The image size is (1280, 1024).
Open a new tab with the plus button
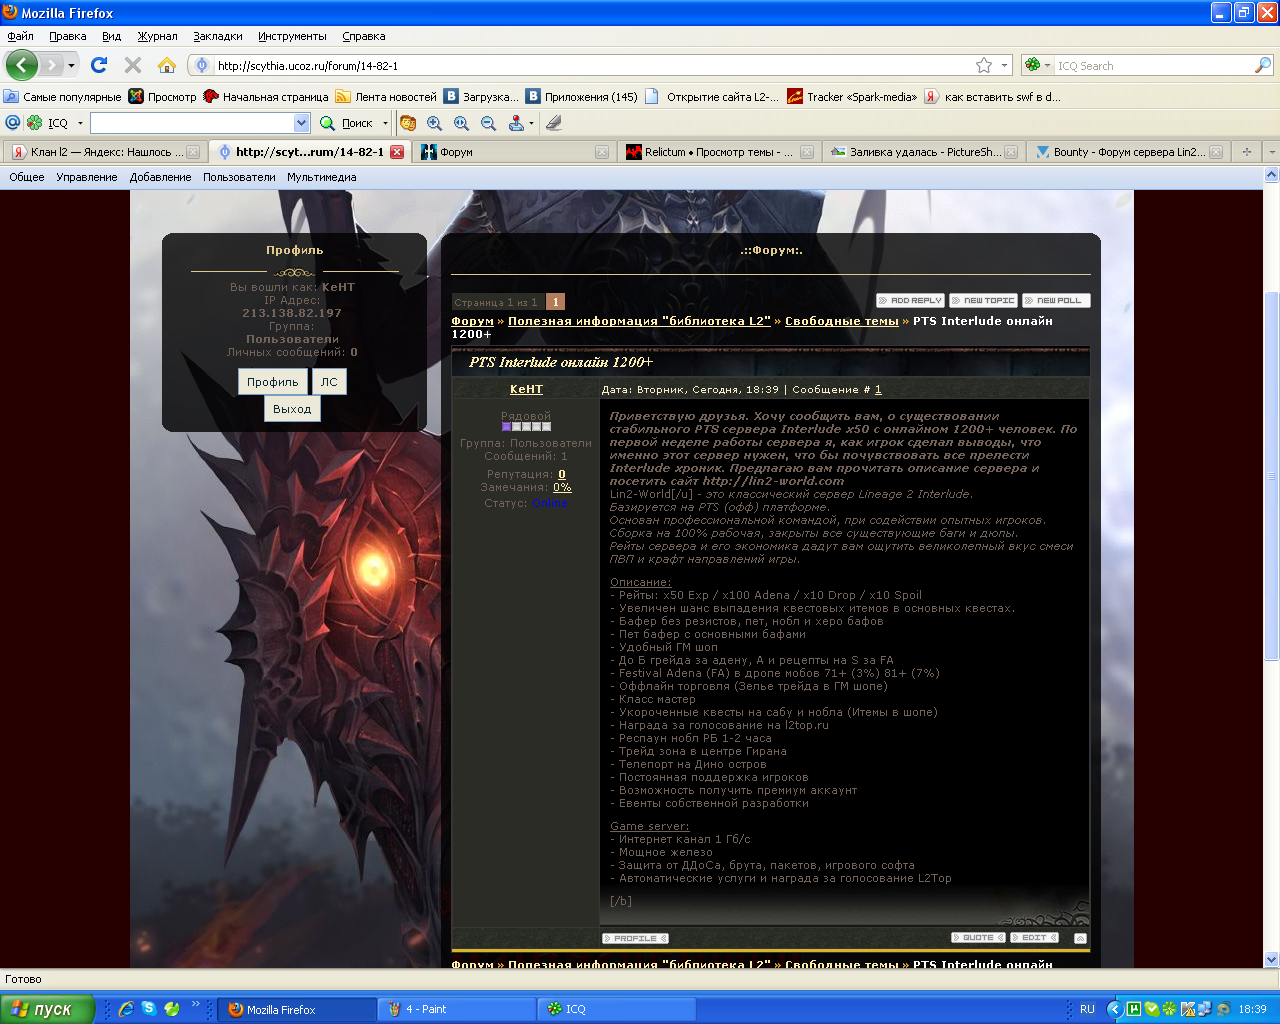(x=1246, y=152)
